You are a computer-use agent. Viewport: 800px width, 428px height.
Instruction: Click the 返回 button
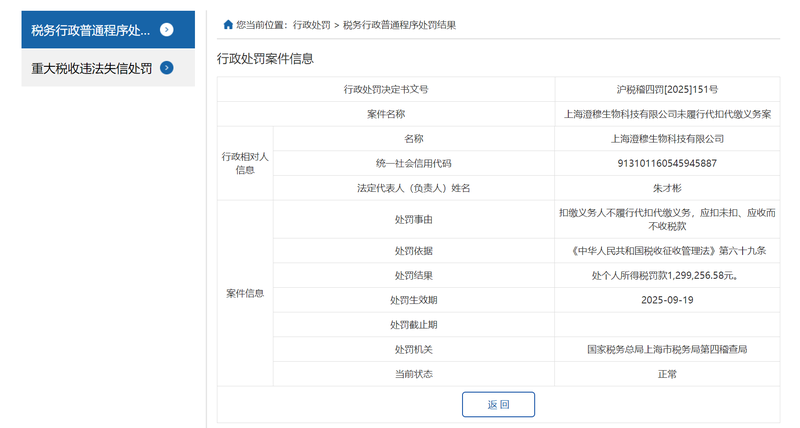pos(498,405)
